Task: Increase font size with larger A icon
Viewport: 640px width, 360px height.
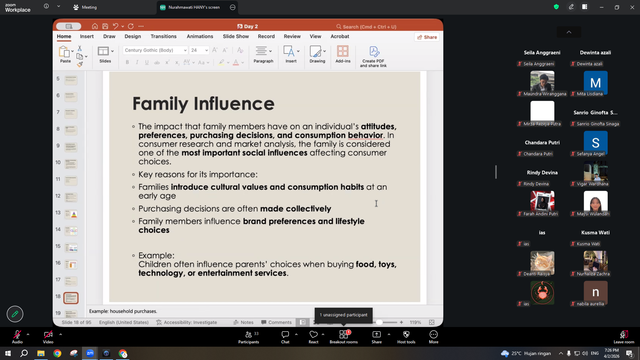Action: (215, 50)
